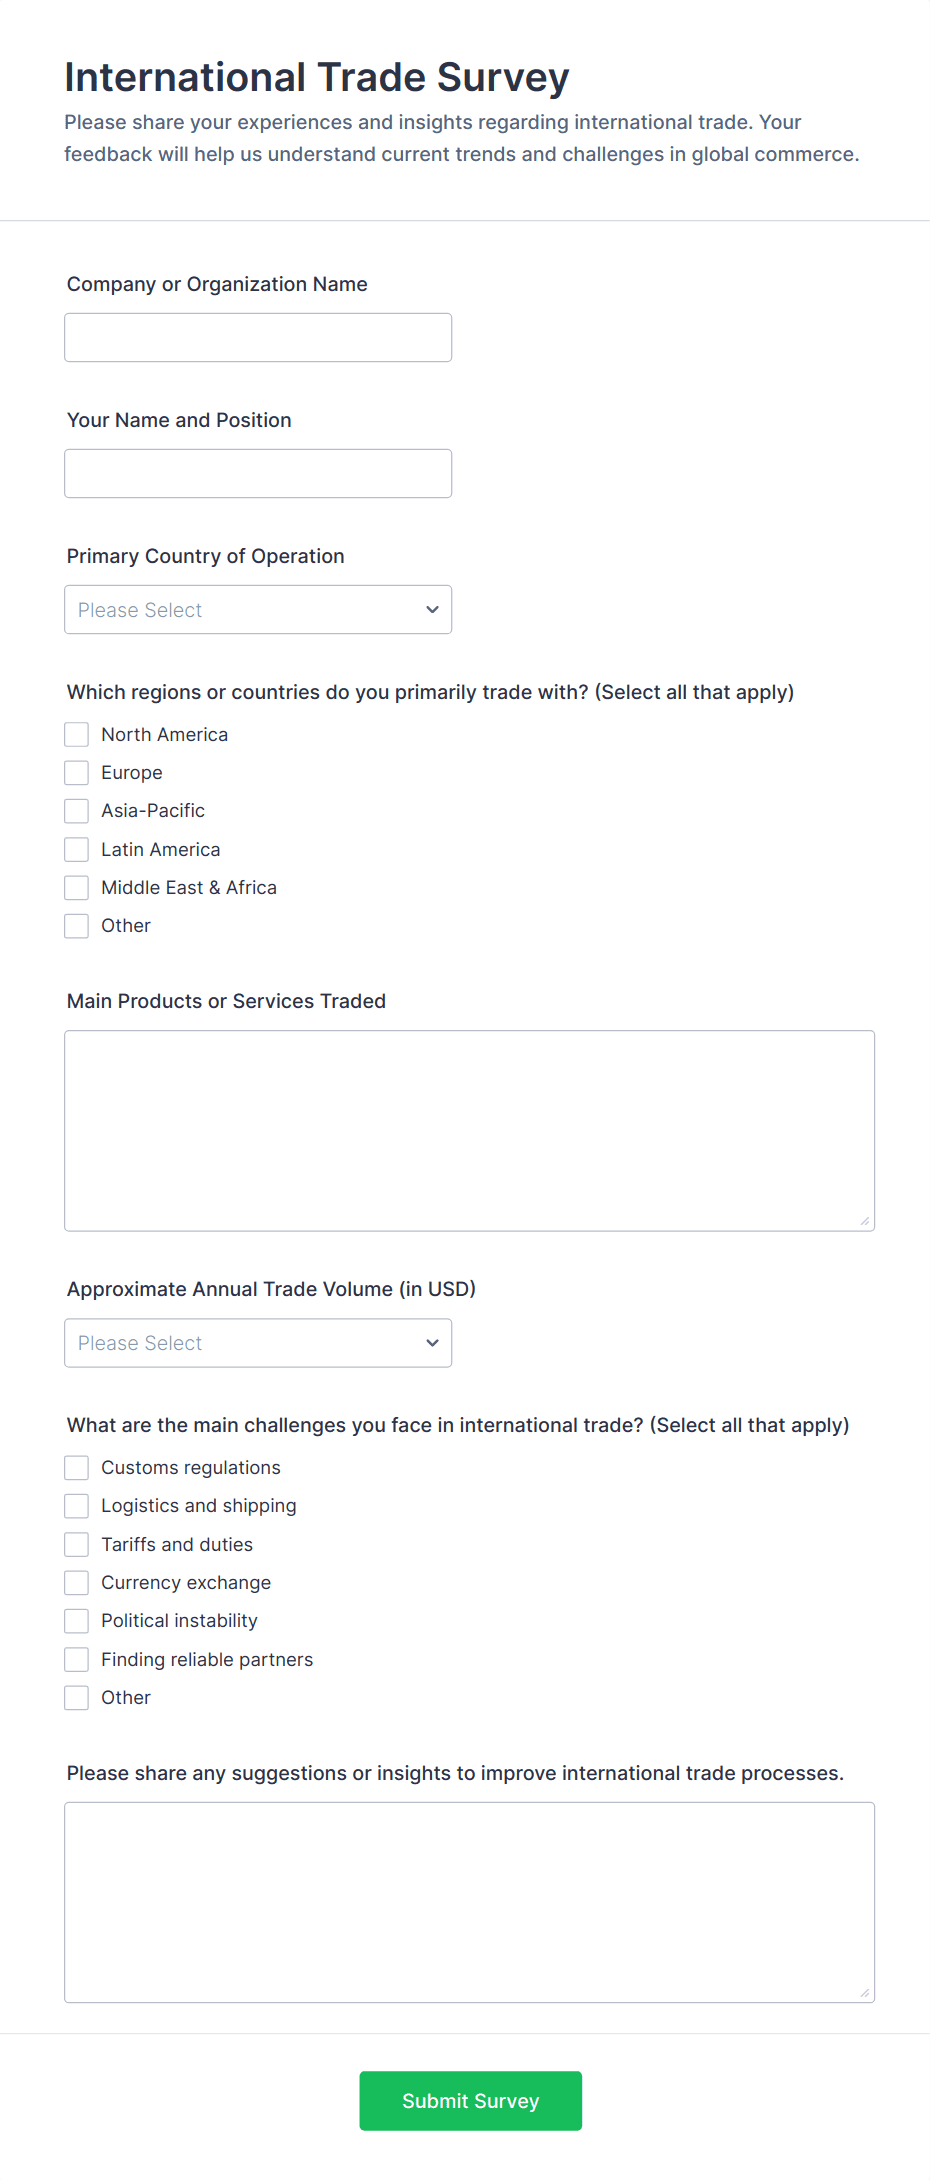Check the Customs regulations challenge
Image resolution: width=930 pixels, height=2180 pixels.
[x=76, y=1467]
